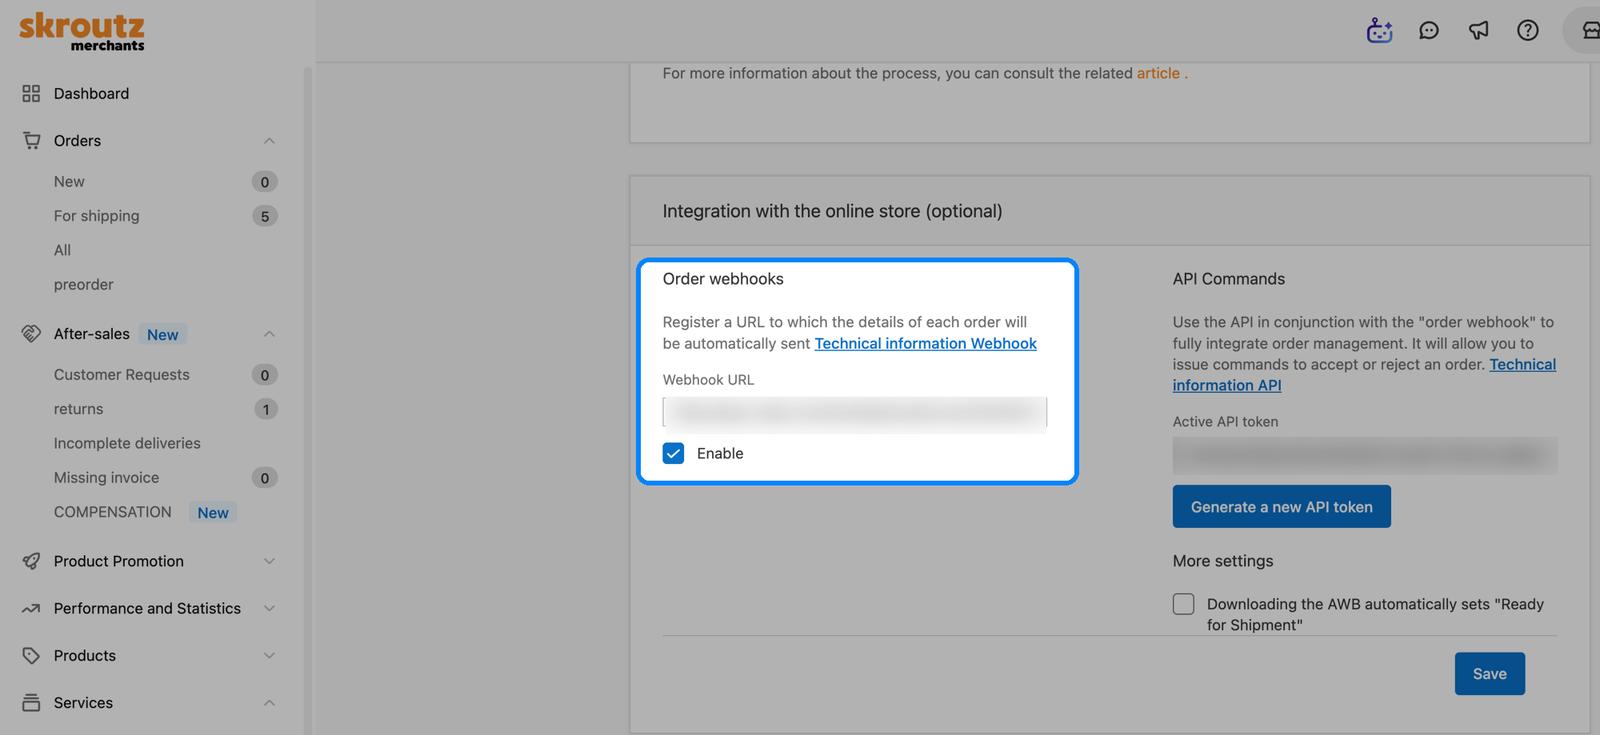The image size is (1600, 735).
Task: Open the COMPENSATION page
Action: [112, 511]
